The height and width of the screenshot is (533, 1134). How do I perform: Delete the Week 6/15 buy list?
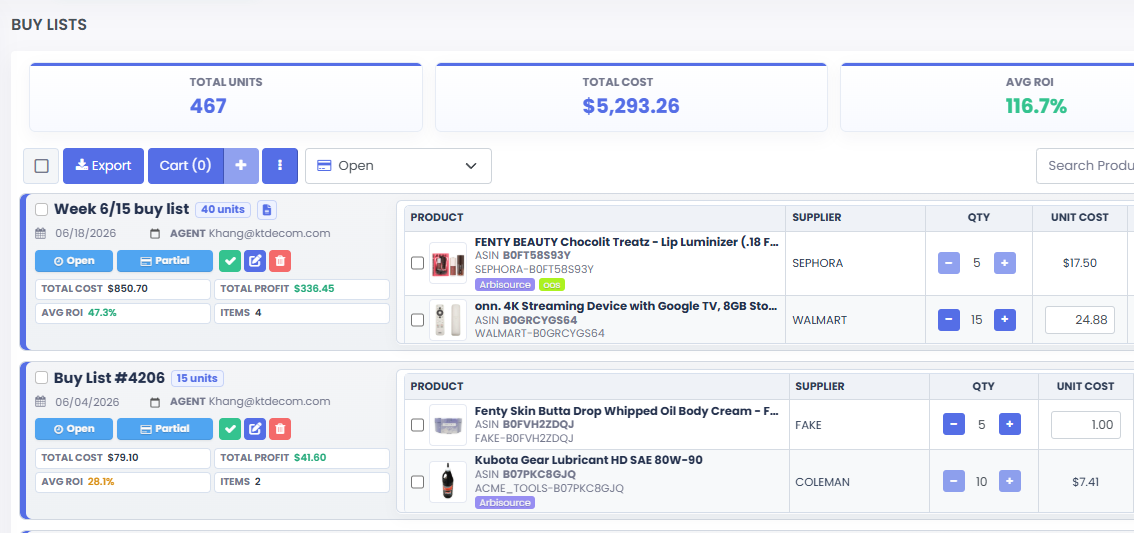point(280,261)
